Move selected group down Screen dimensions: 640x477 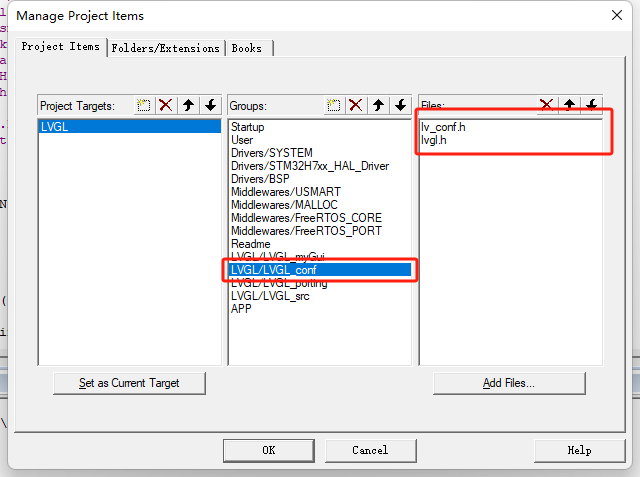tap(401, 105)
